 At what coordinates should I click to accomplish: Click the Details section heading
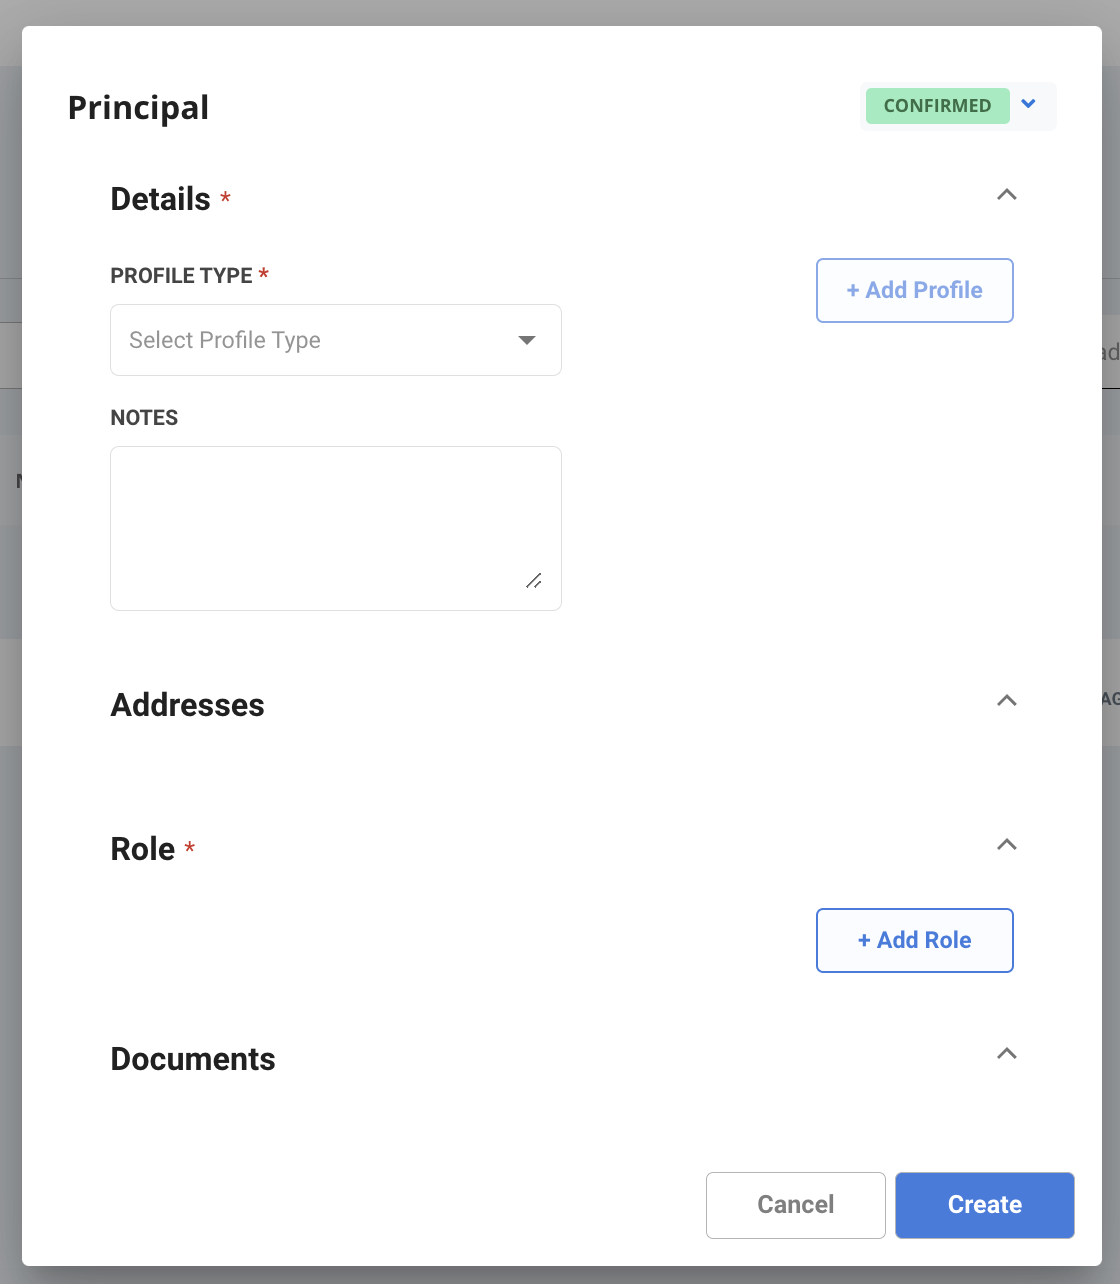161,199
